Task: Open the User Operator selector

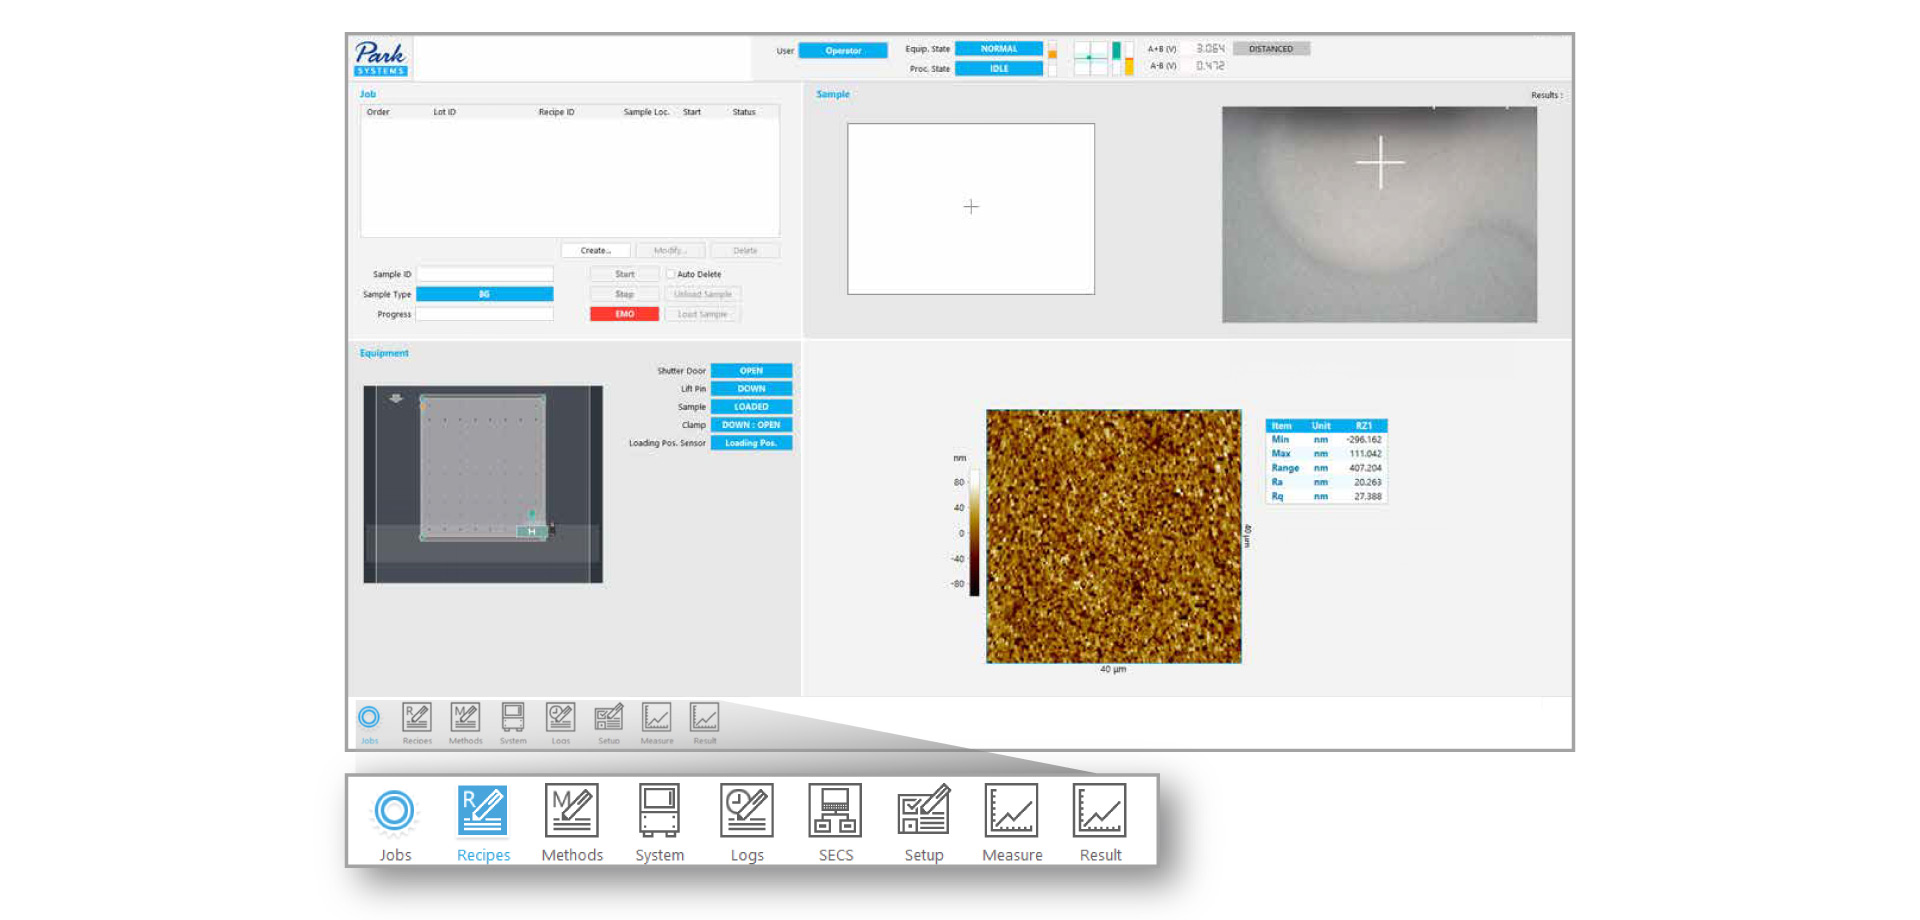Action: click(843, 51)
